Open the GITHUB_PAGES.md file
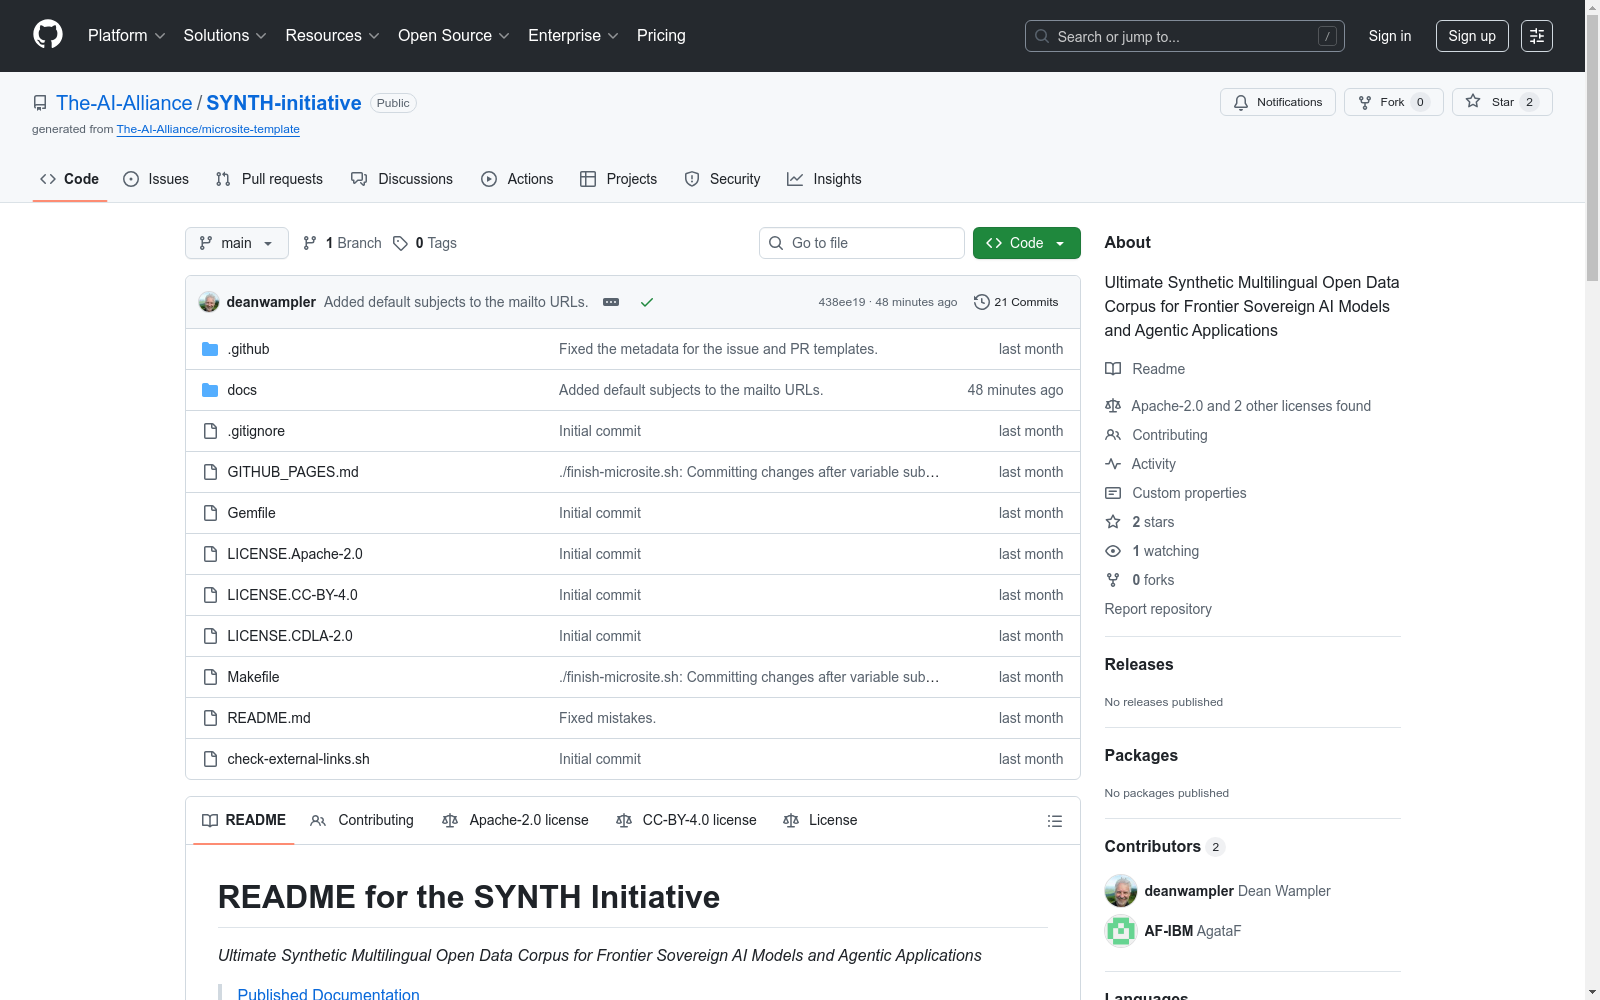The height and width of the screenshot is (1000, 1600). (293, 472)
